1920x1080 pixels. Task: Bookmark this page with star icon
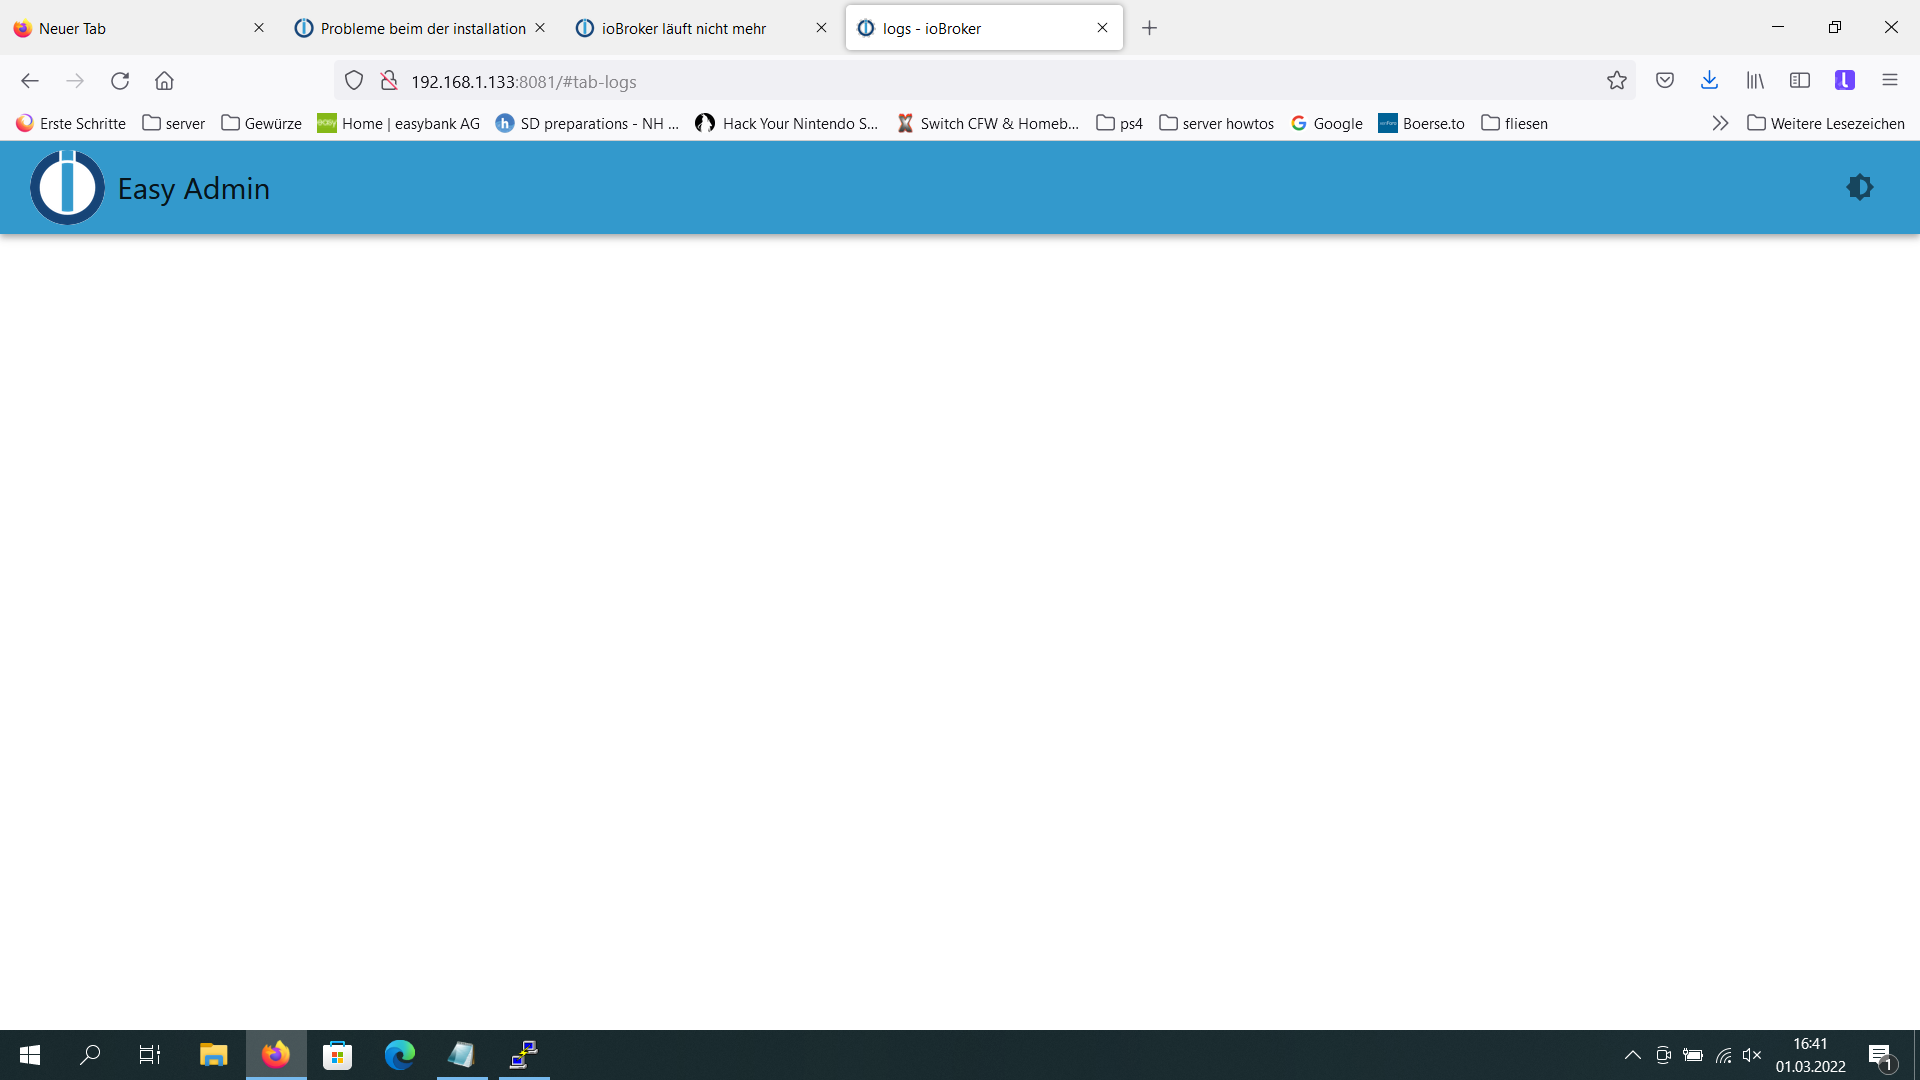pos(1616,81)
